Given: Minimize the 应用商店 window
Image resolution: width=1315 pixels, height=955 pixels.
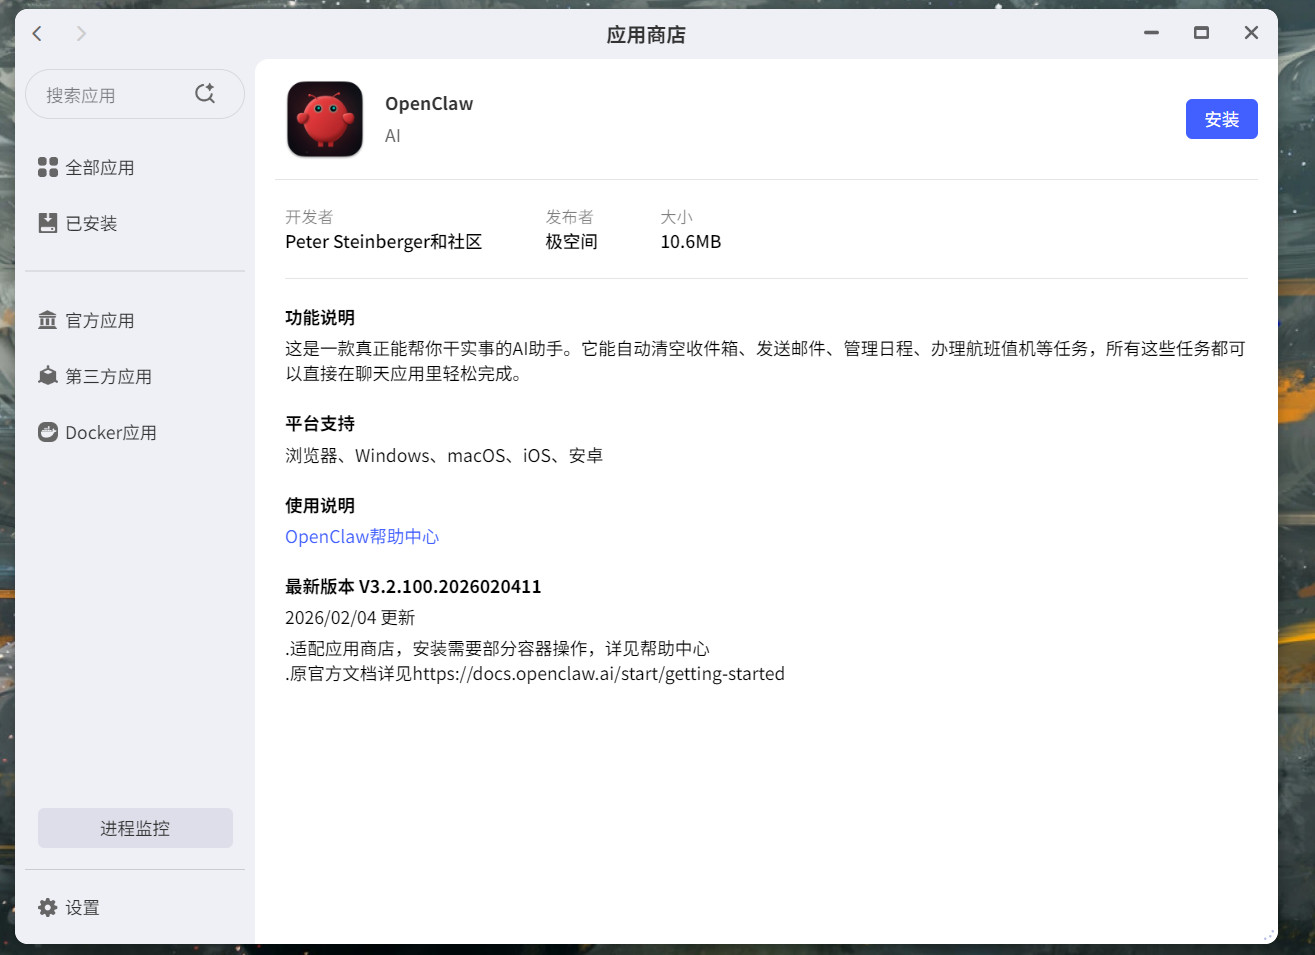Looking at the screenshot, I should tap(1152, 33).
